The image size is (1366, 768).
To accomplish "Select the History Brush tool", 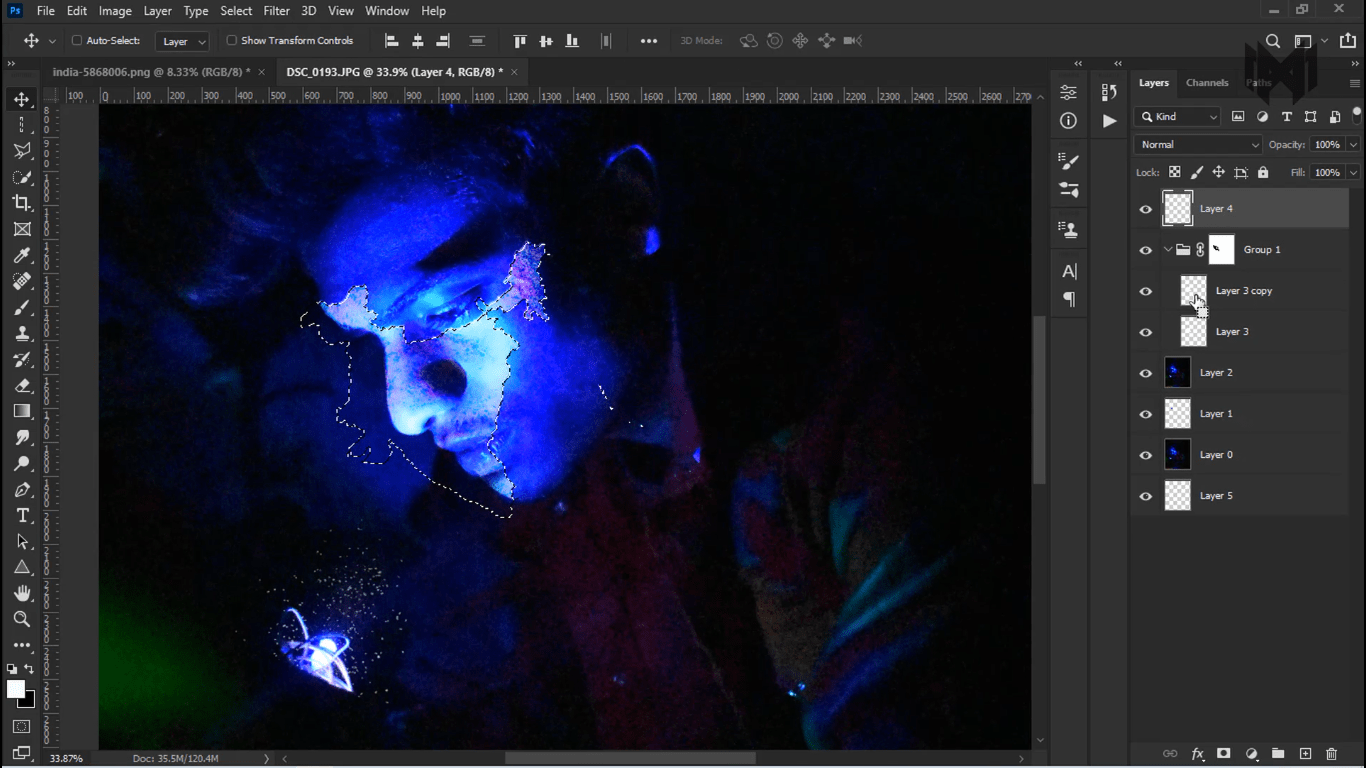I will pyautogui.click(x=22, y=360).
